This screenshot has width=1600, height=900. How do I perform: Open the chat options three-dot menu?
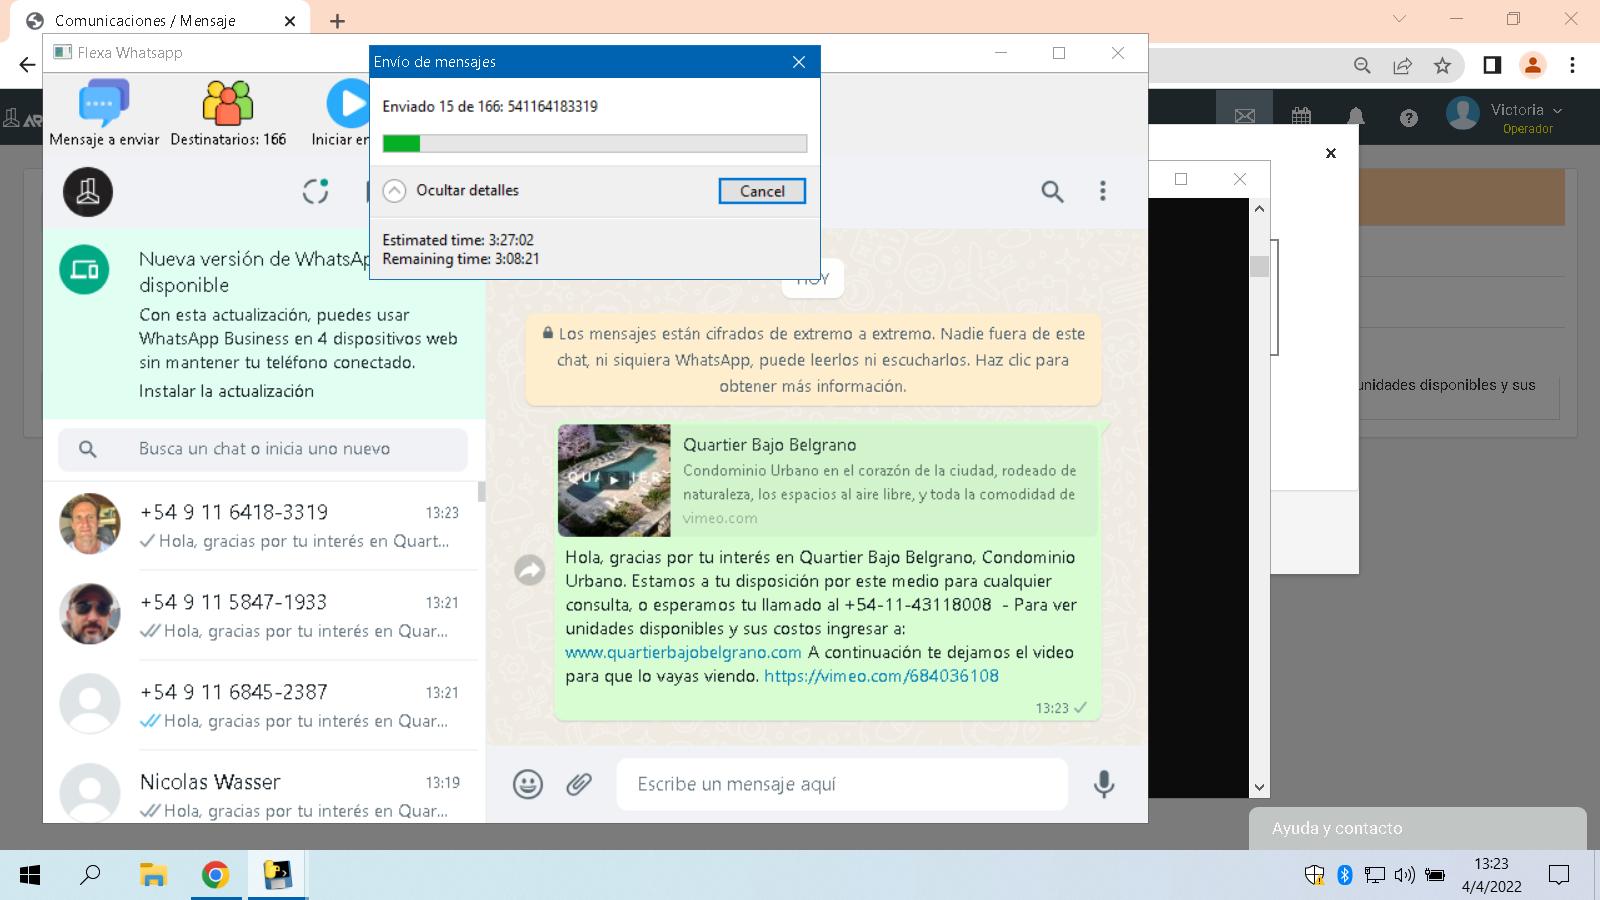1103,191
